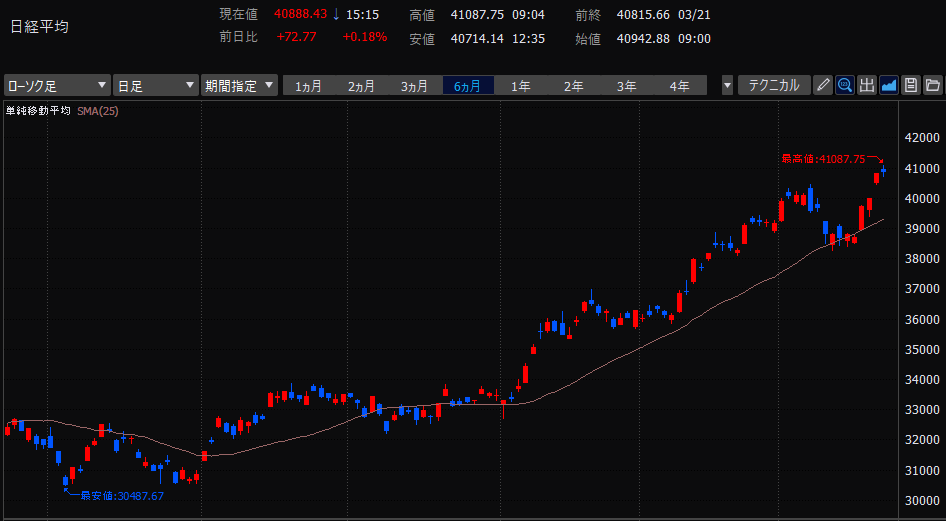
Task: Open saved settings with folder icon
Action: coord(933,85)
